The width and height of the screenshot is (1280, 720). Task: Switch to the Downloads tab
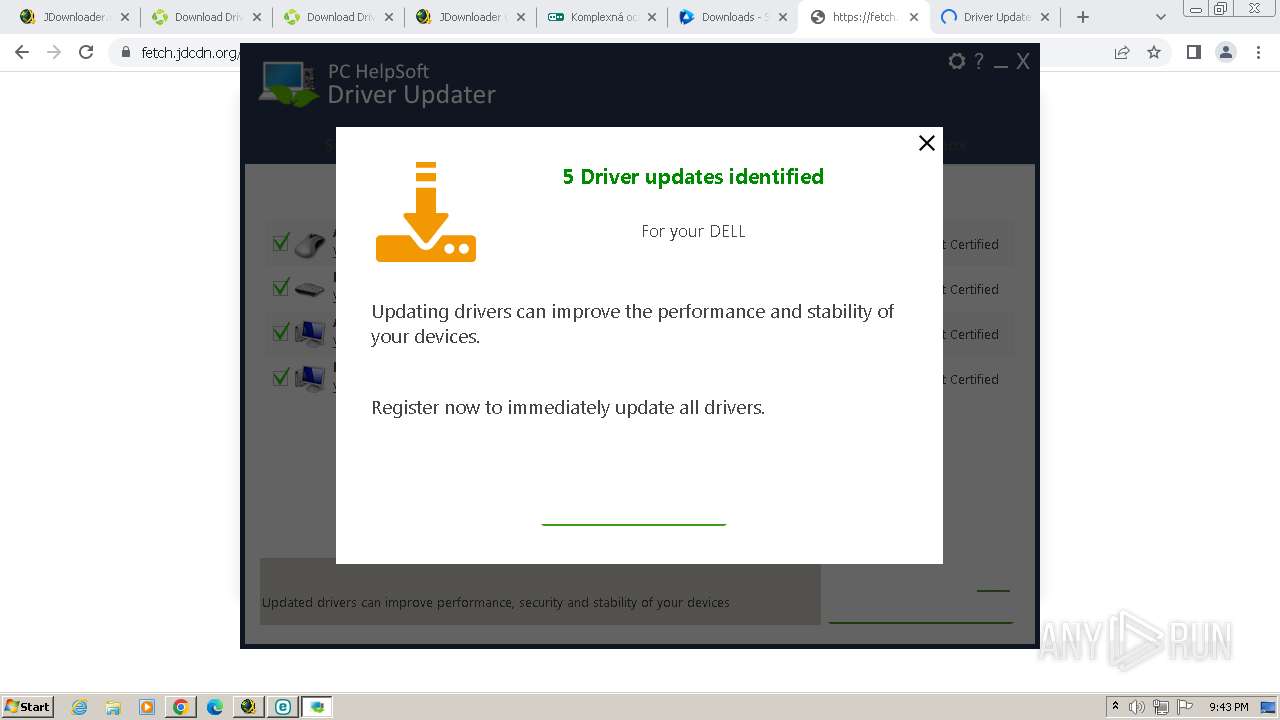coord(732,17)
